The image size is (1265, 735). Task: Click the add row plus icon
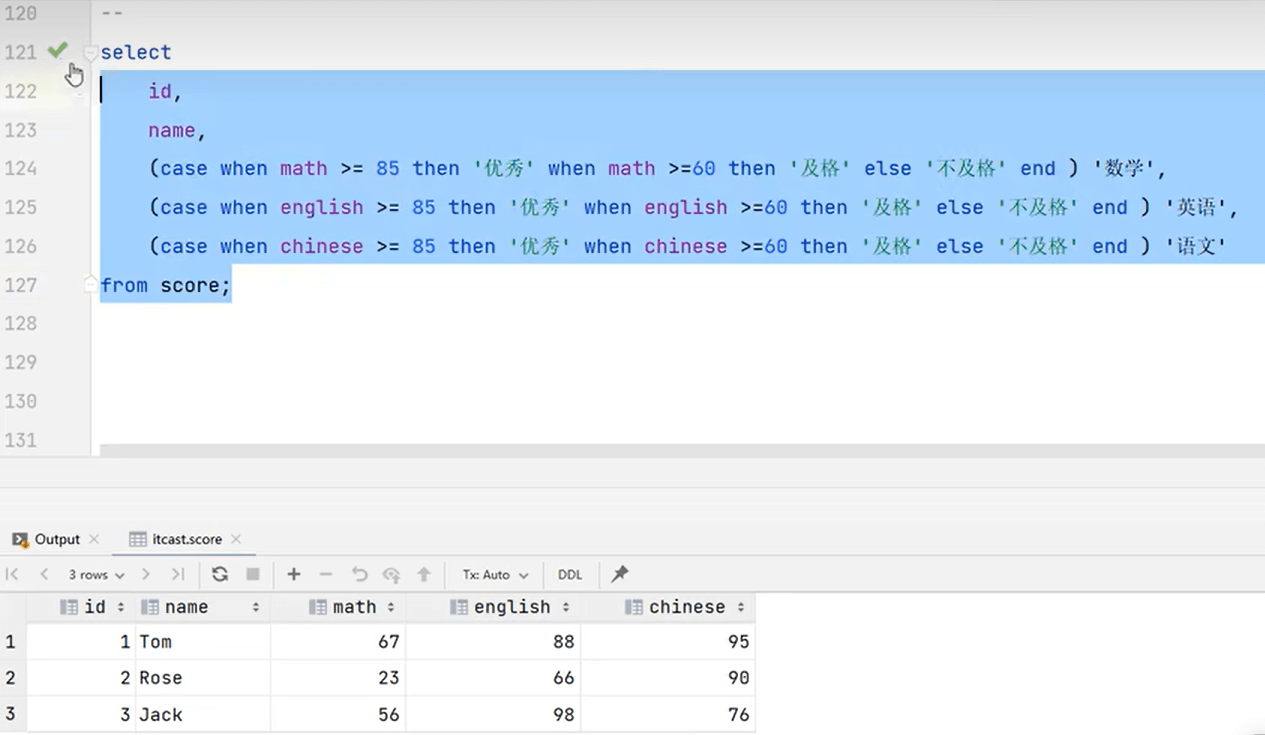pyautogui.click(x=294, y=574)
